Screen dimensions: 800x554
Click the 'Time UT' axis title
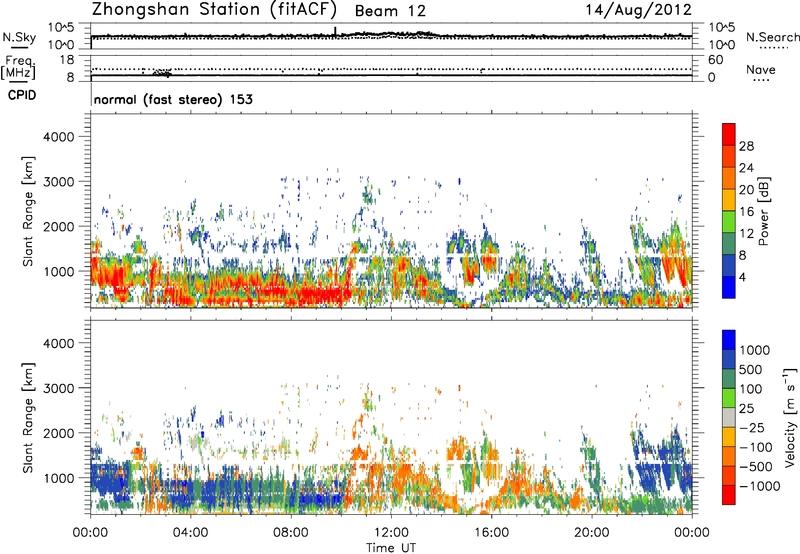click(x=391, y=548)
